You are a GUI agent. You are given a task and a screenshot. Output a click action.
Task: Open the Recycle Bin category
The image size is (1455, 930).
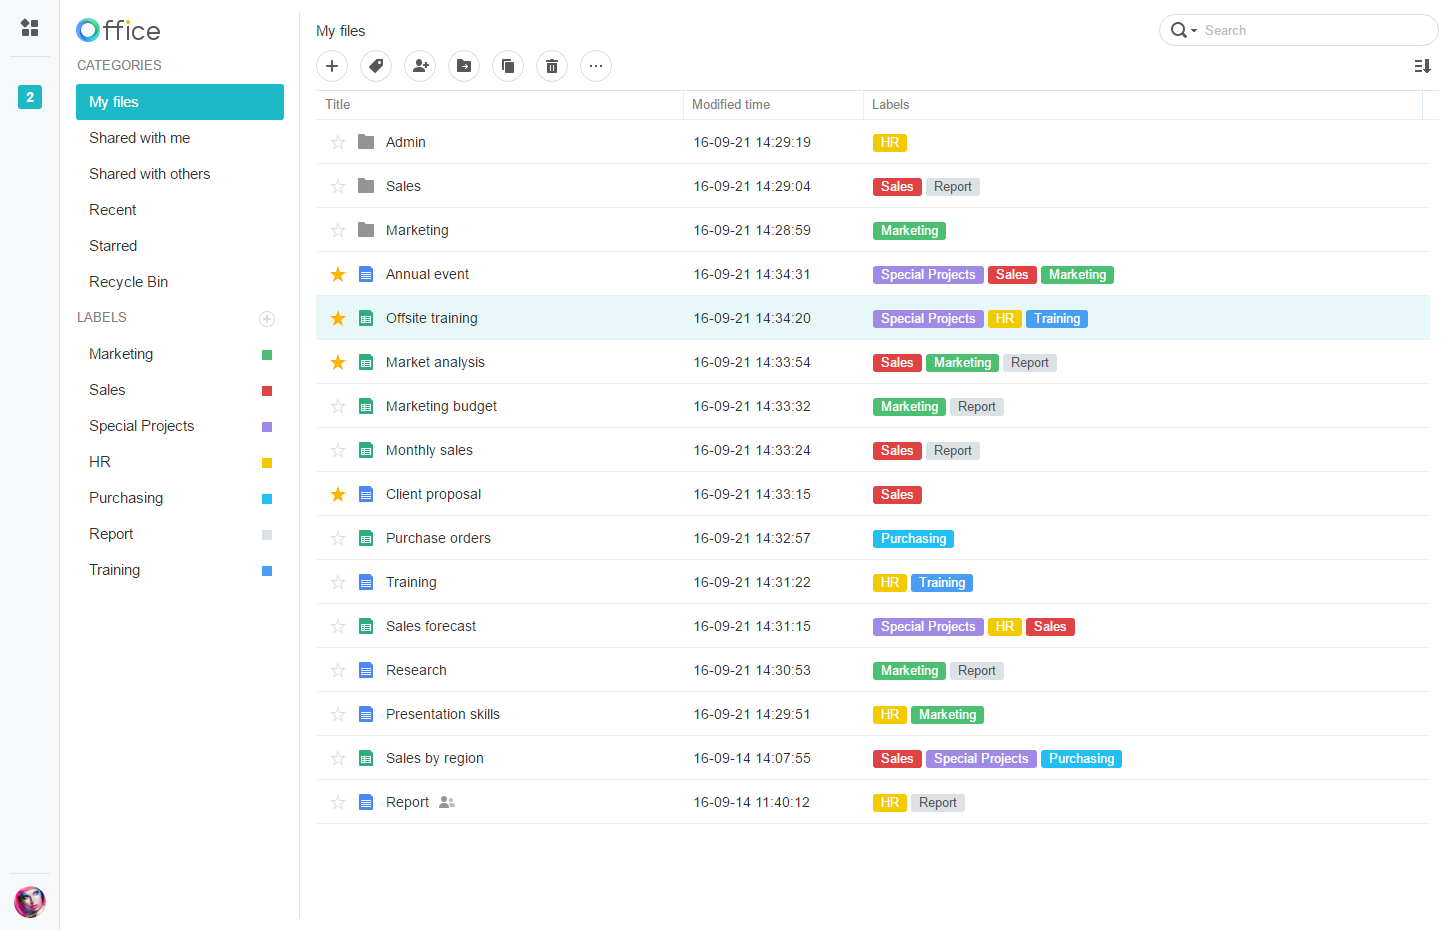(128, 282)
